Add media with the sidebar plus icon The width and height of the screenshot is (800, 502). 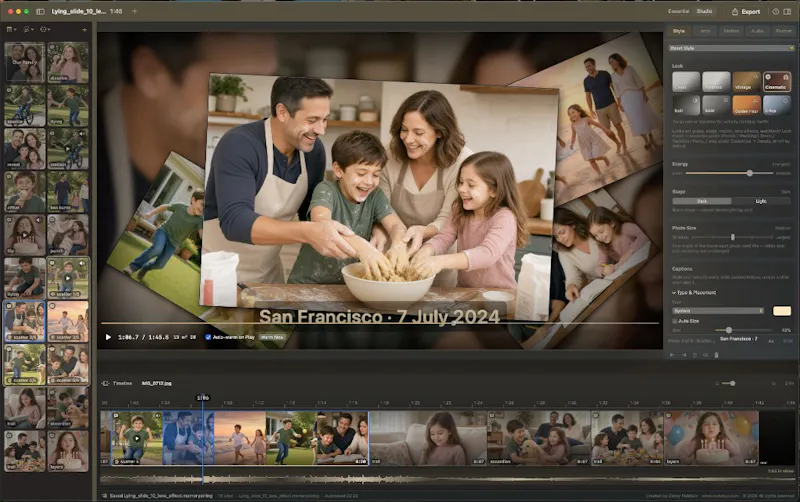[x=84, y=30]
